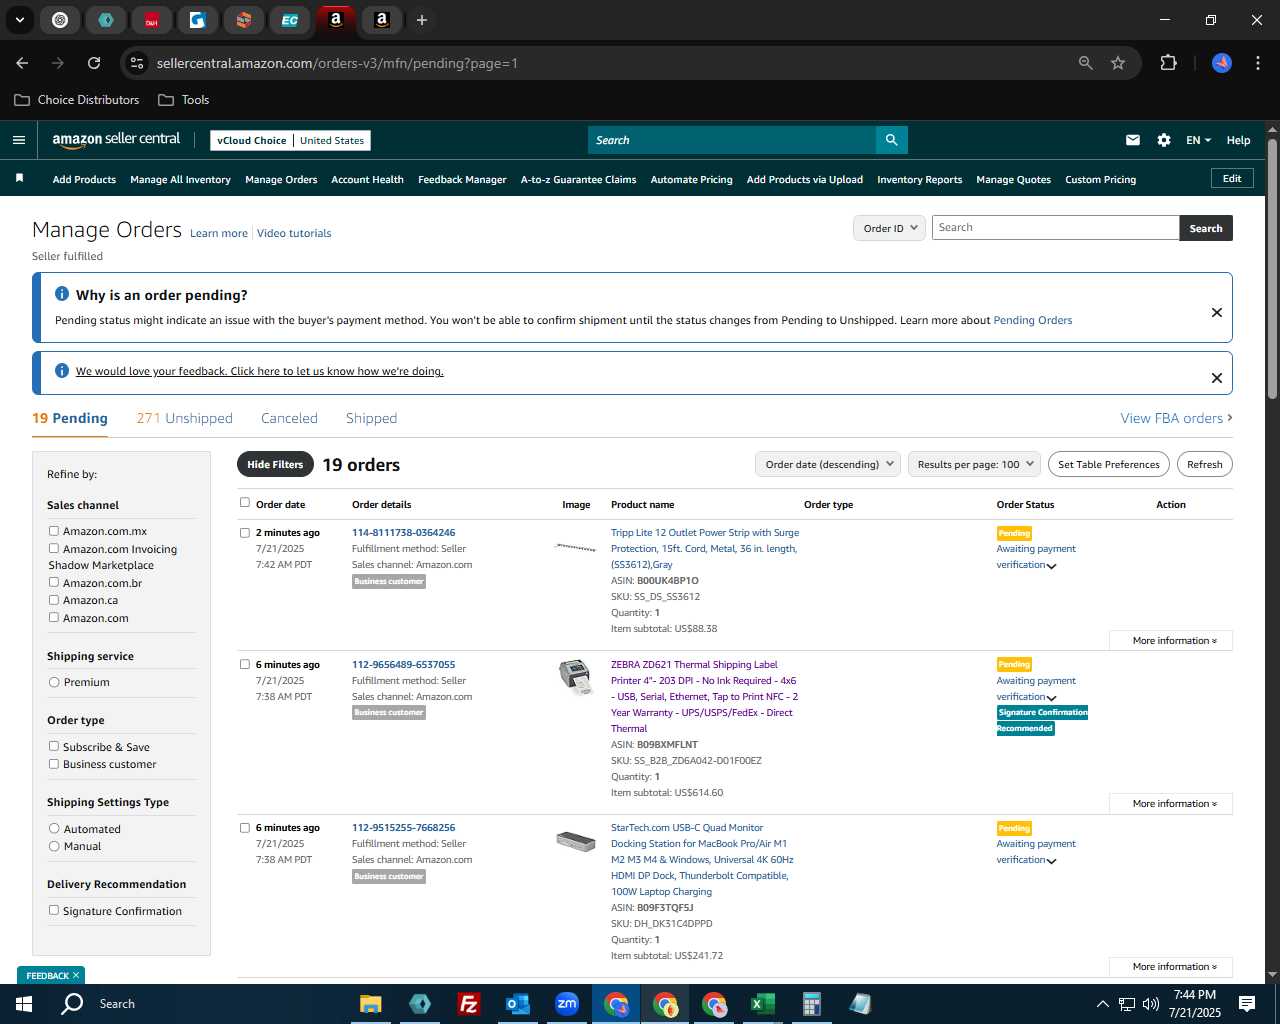The image size is (1280, 1024).
Task: Check the Amazon.ca filter
Action: point(54,600)
